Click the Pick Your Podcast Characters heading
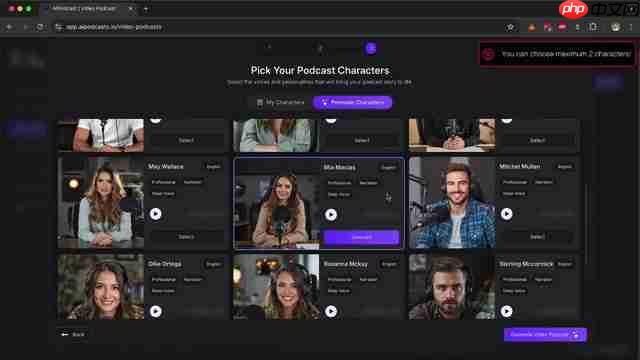Screen dimensions: 640x360 [320, 71]
